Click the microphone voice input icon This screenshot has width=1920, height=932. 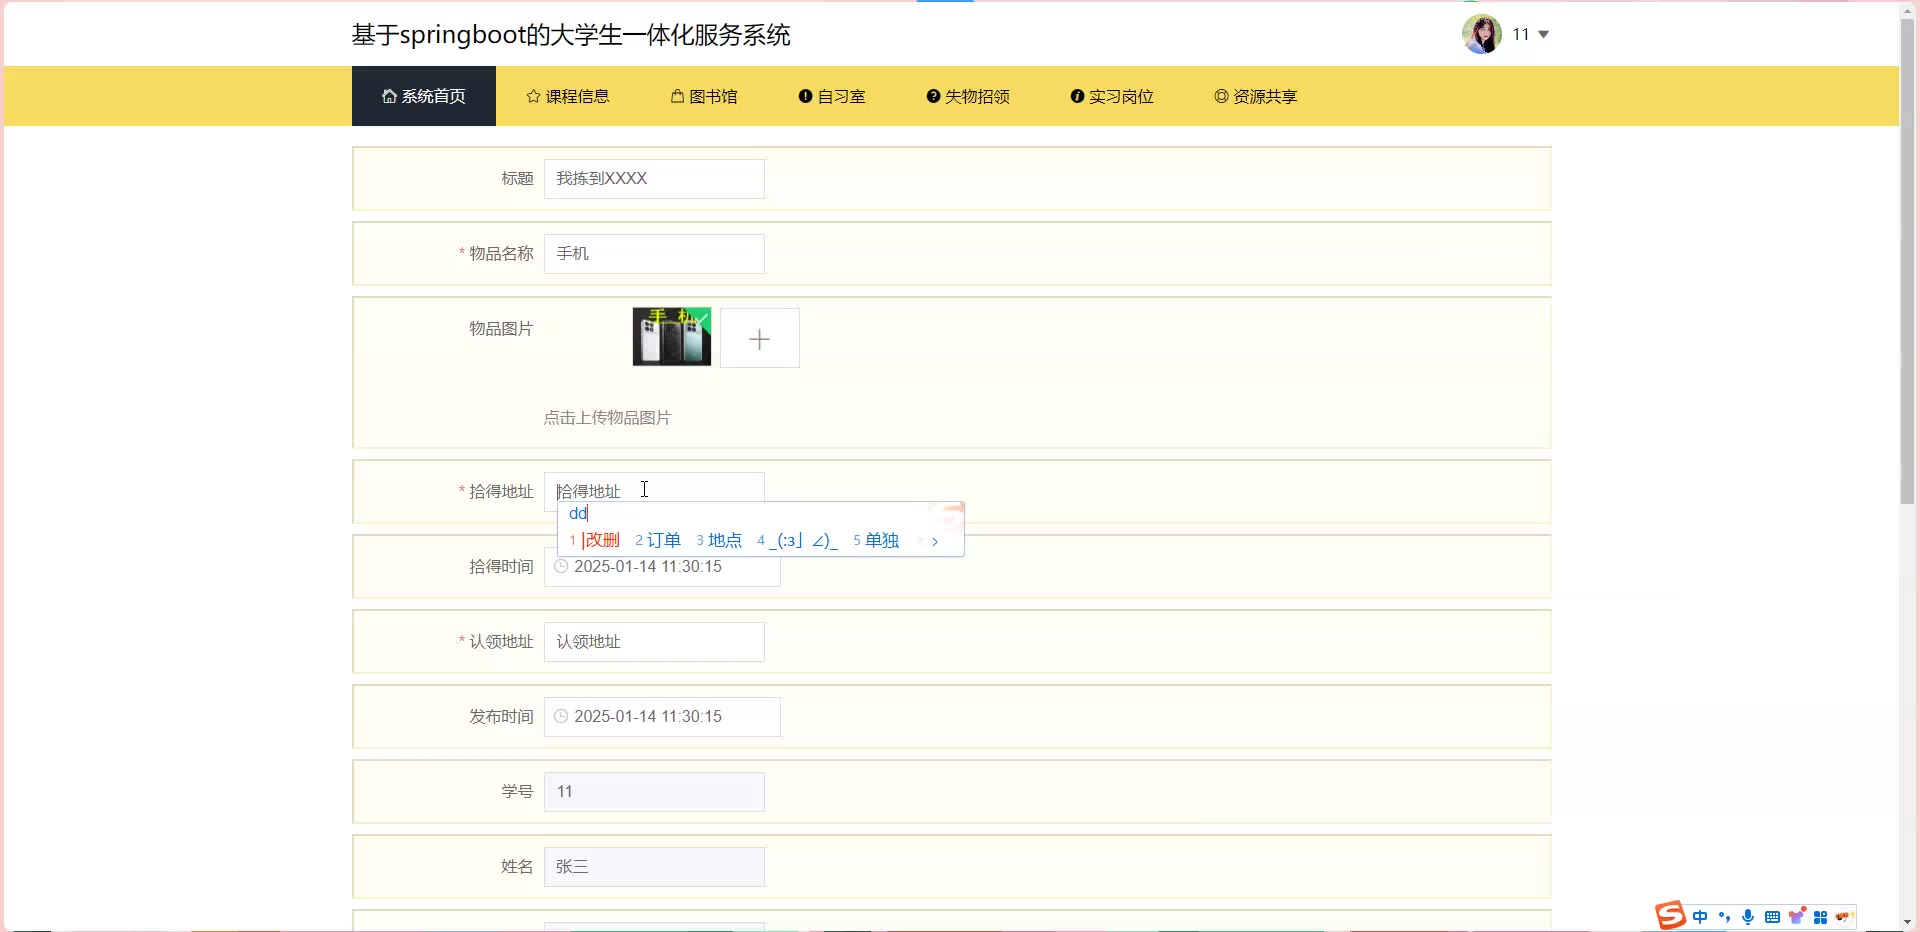click(1748, 917)
